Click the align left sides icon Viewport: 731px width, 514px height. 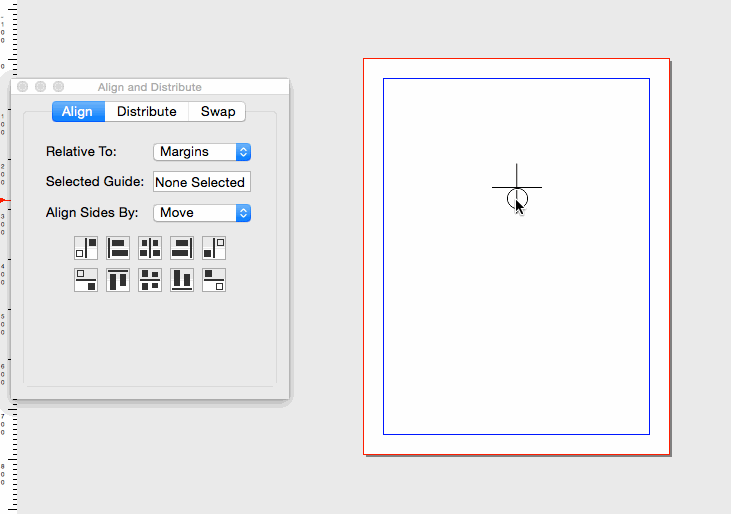(x=118, y=248)
